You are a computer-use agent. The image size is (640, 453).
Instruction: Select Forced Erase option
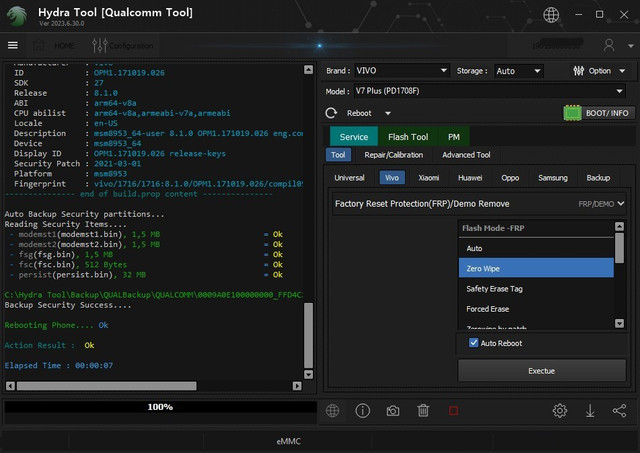coord(536,309)
